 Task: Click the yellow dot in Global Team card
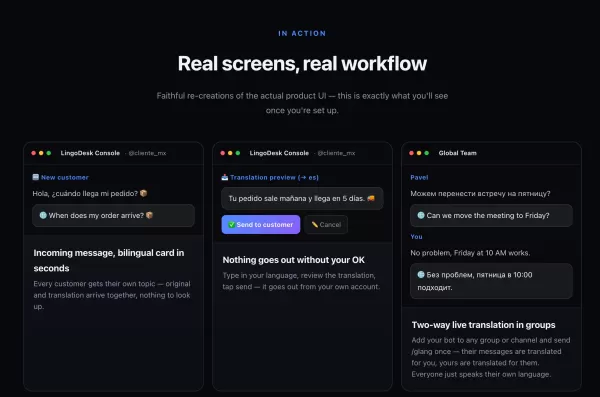point(419,153)
